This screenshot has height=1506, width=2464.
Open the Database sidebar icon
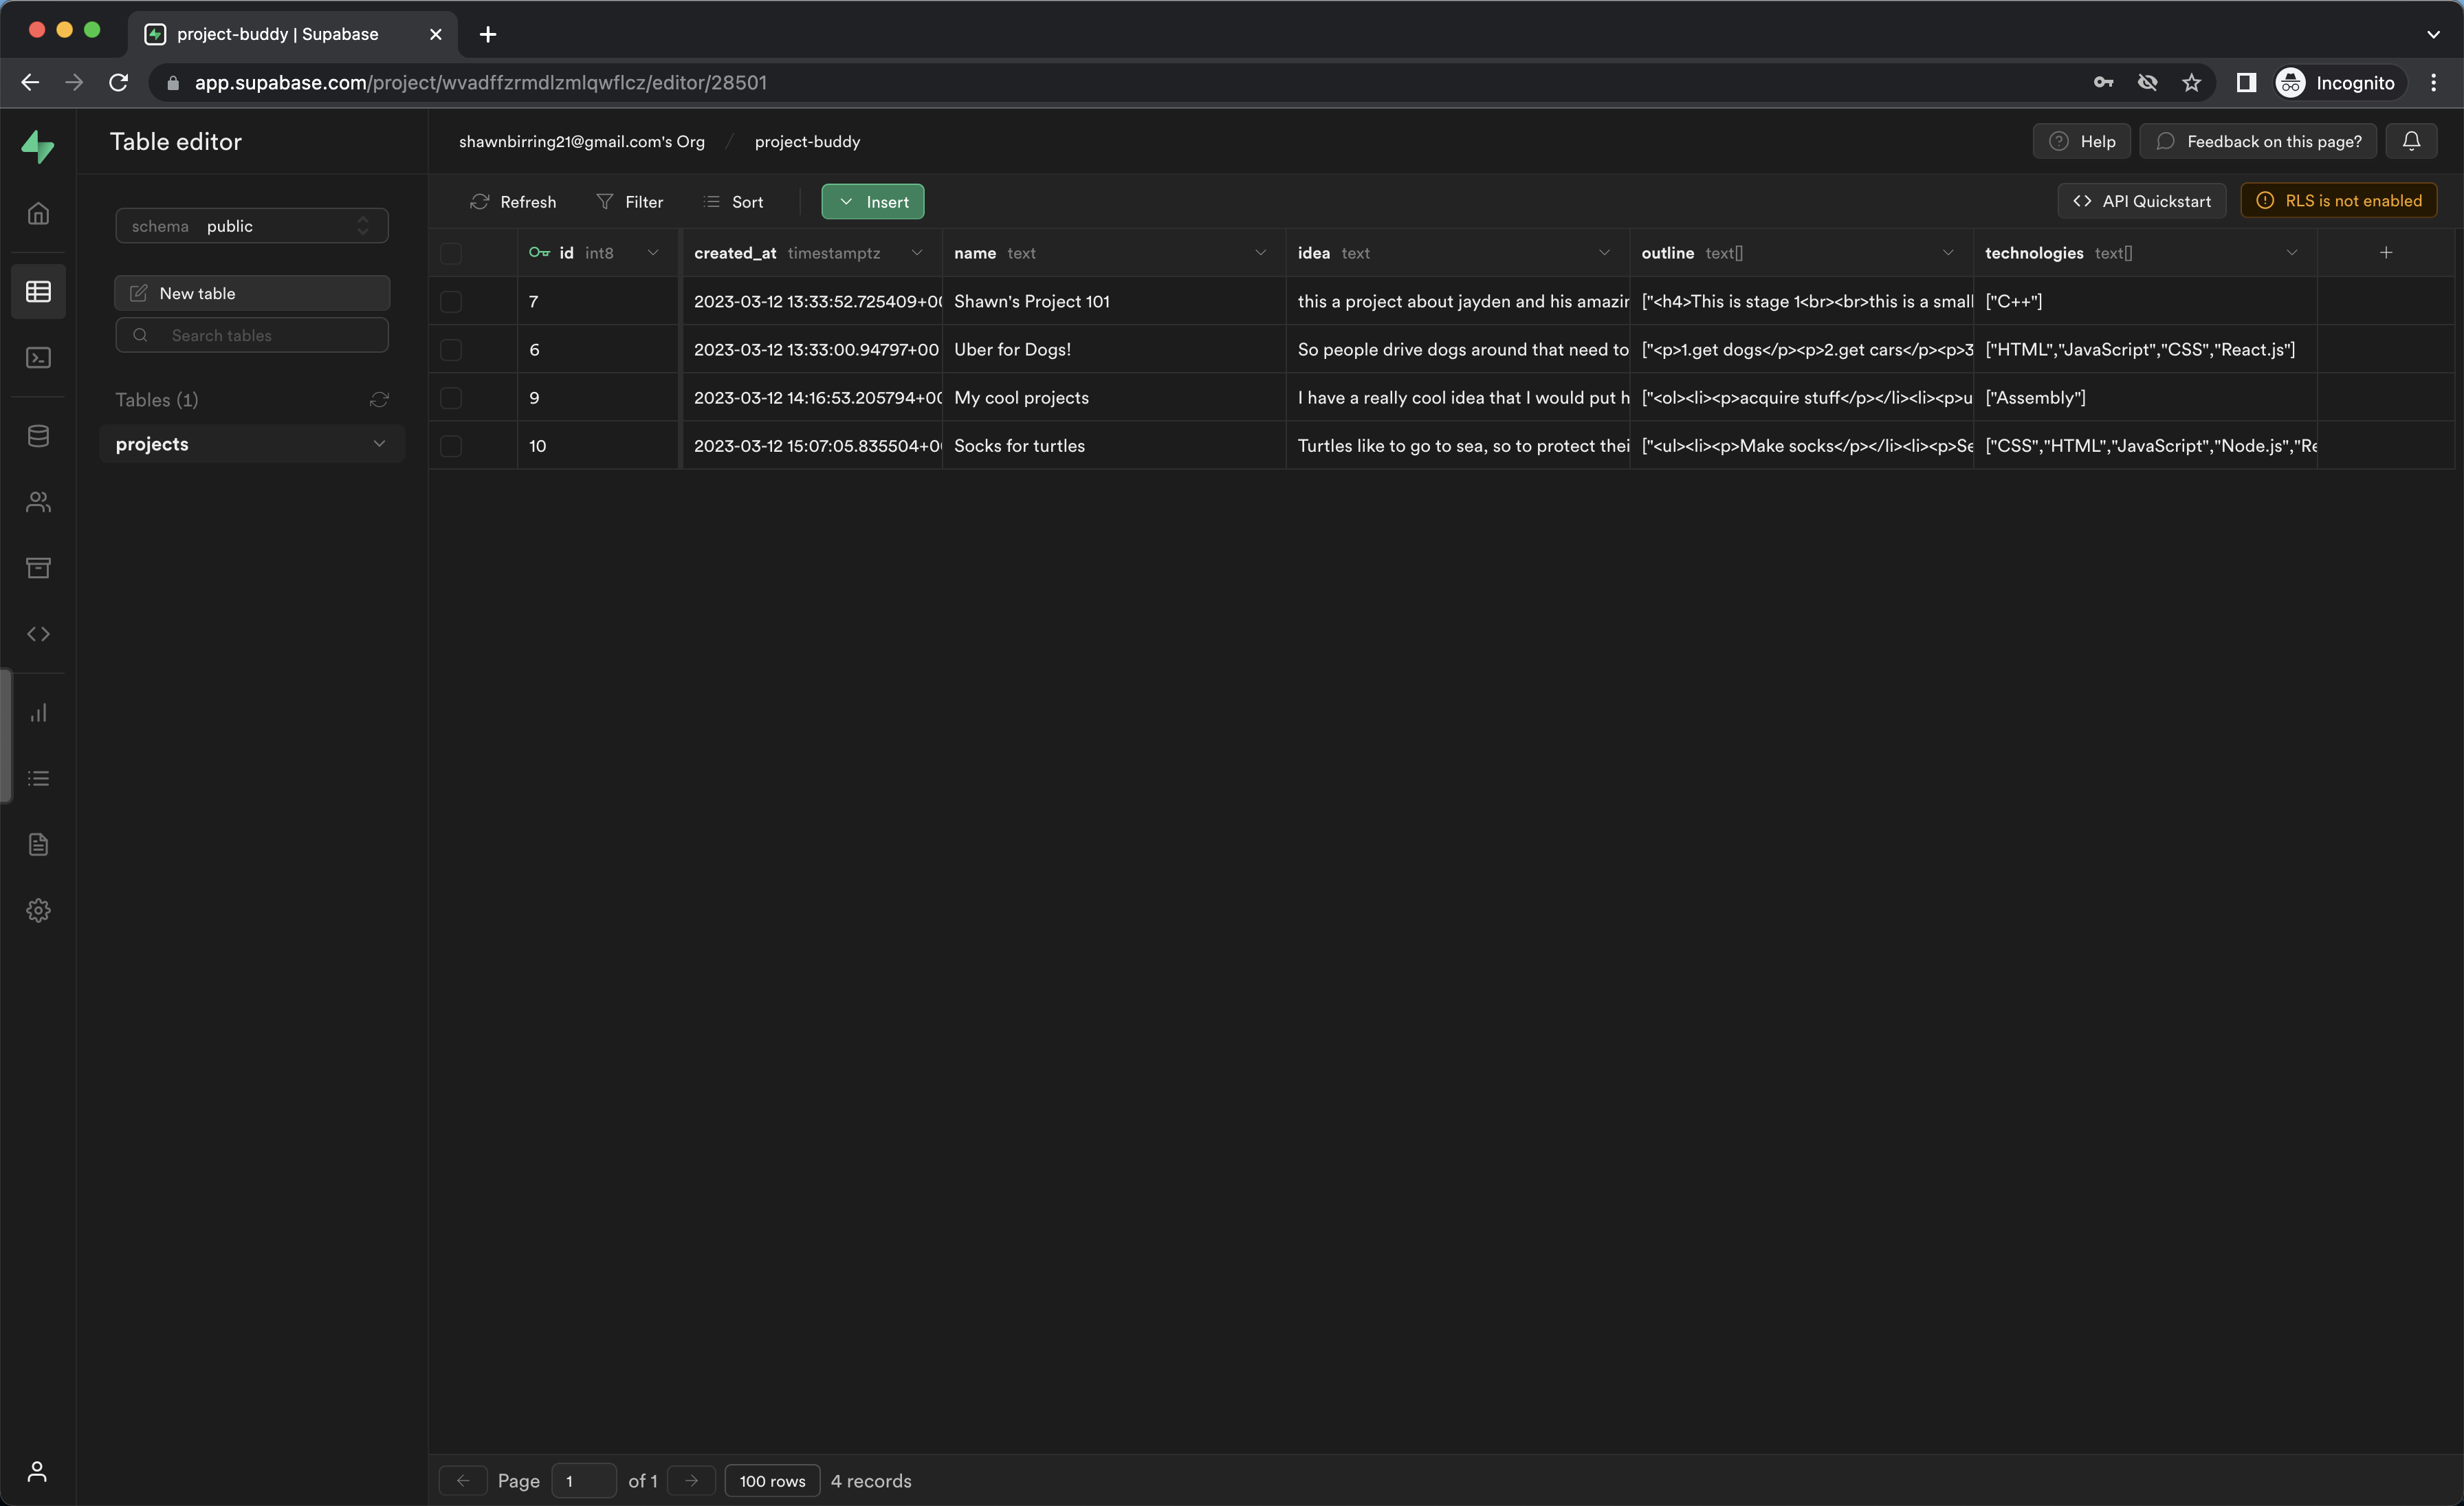[x=38, y=436]
